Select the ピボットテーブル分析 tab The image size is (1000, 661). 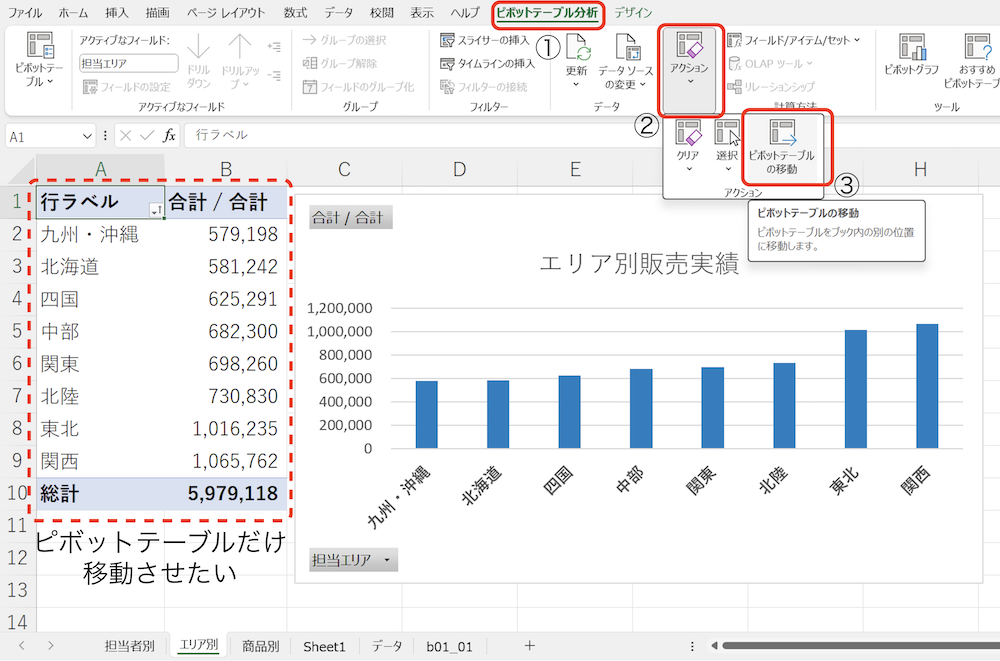548,12
